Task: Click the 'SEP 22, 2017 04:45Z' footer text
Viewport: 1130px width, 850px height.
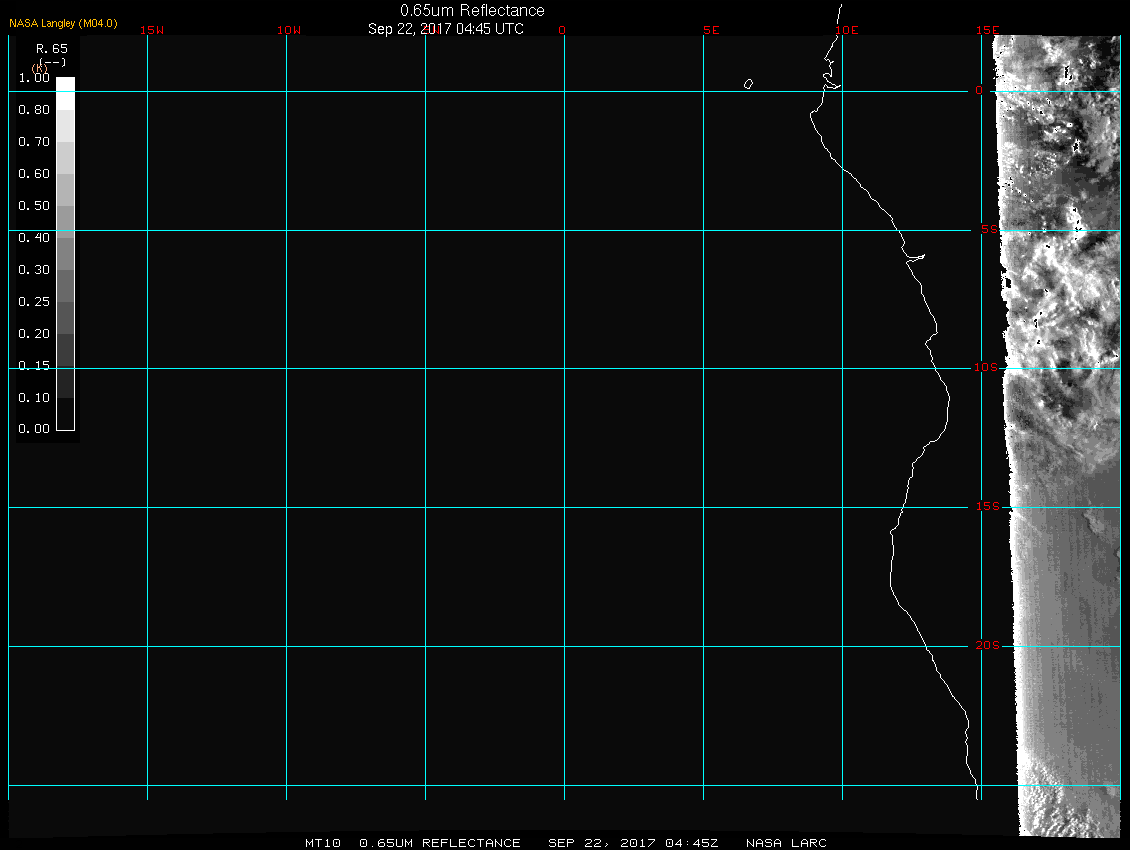Action: pos(633,843)
